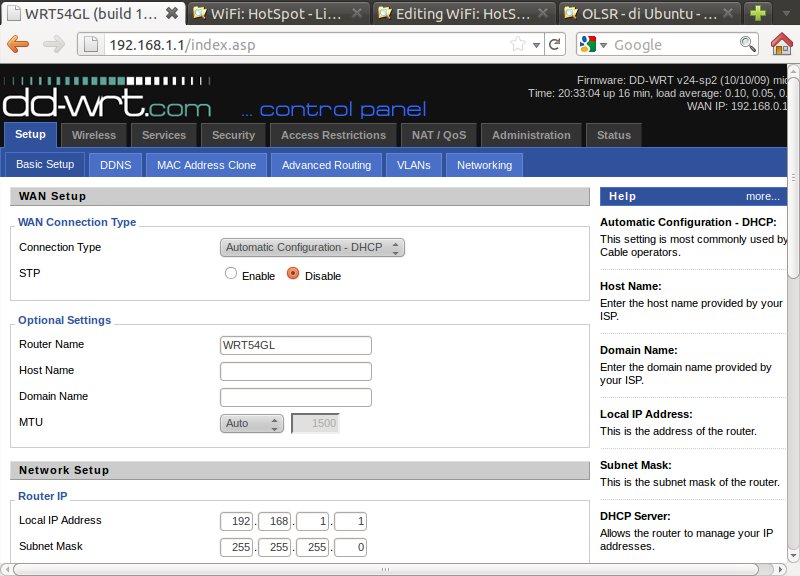Open the tab list dropdown arrow

[x=786, y=14]
